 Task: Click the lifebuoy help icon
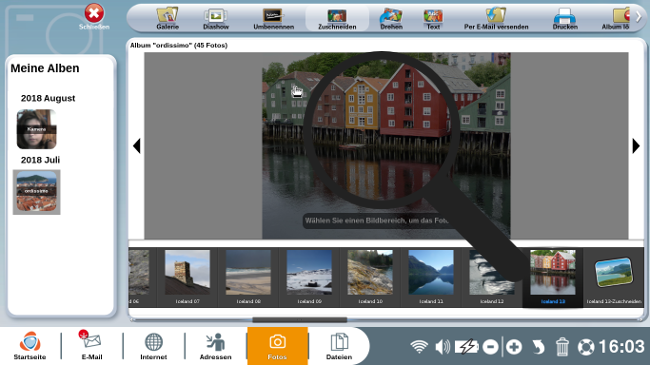tap(586, 347)
